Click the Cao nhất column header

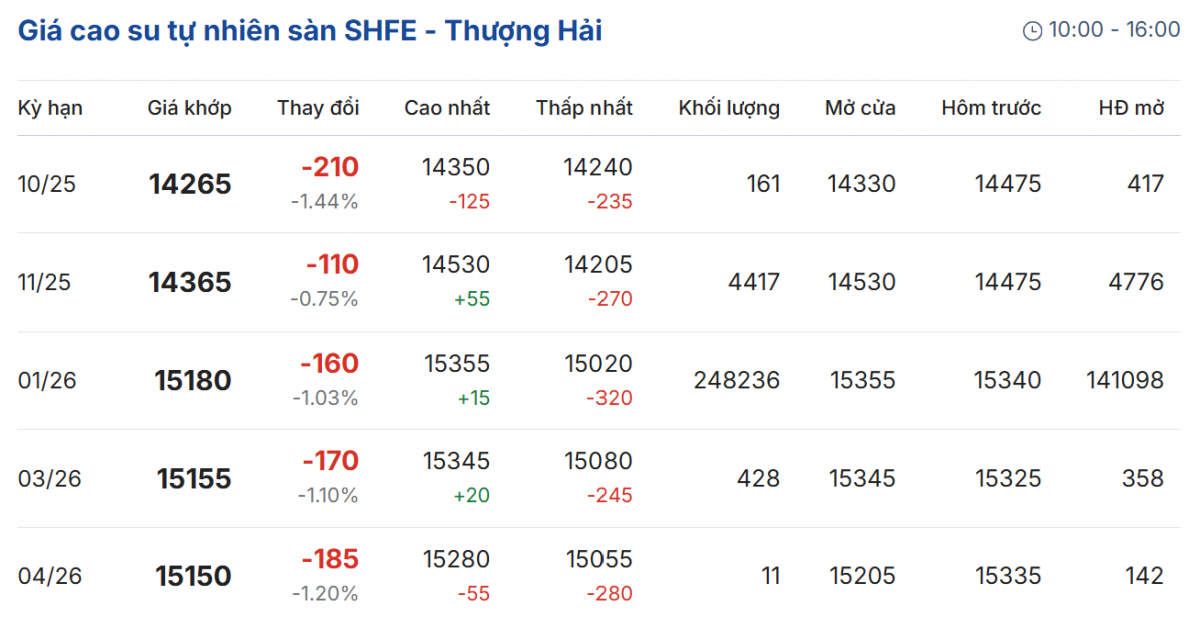tap(447, 108)
